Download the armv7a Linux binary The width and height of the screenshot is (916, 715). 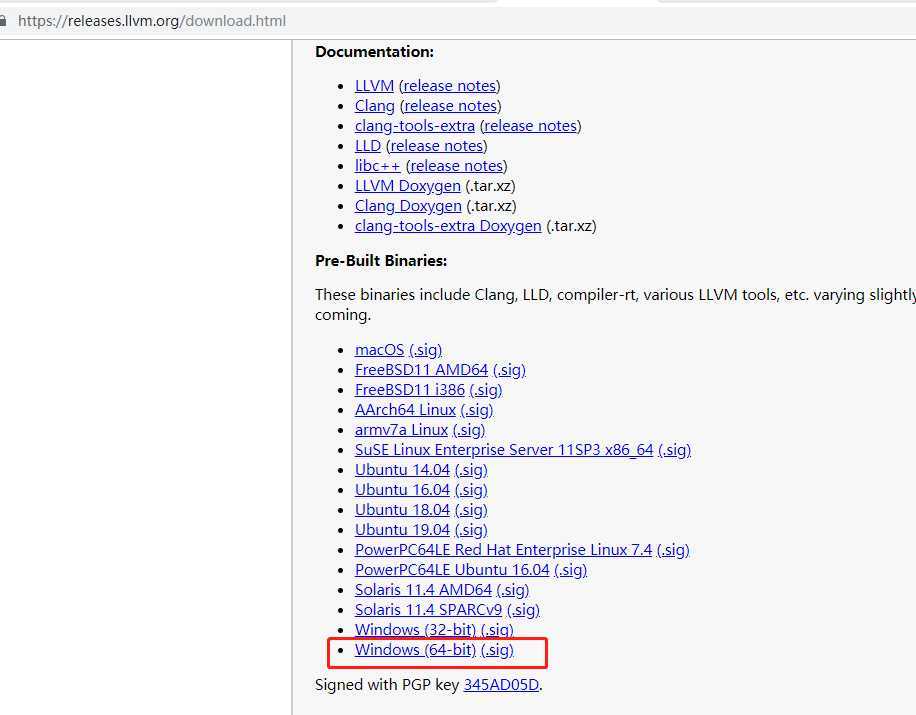(401, 430)
